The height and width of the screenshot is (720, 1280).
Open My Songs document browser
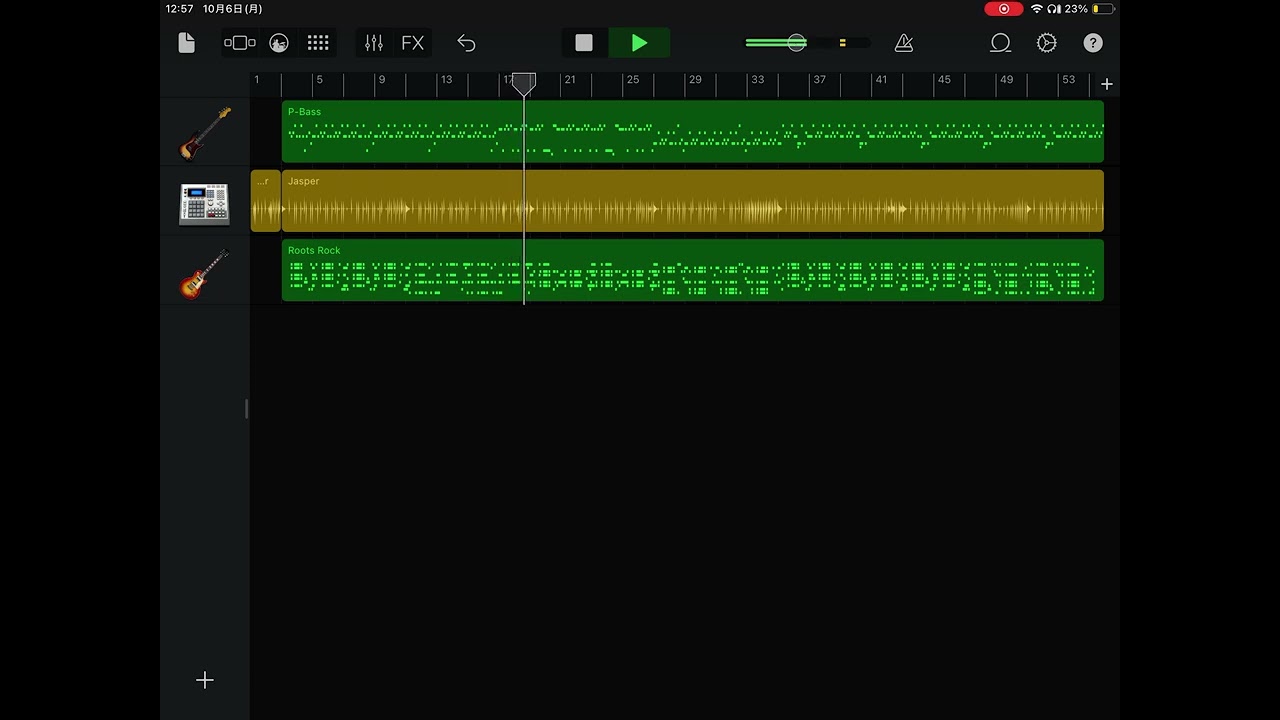(x=187, y=43)
